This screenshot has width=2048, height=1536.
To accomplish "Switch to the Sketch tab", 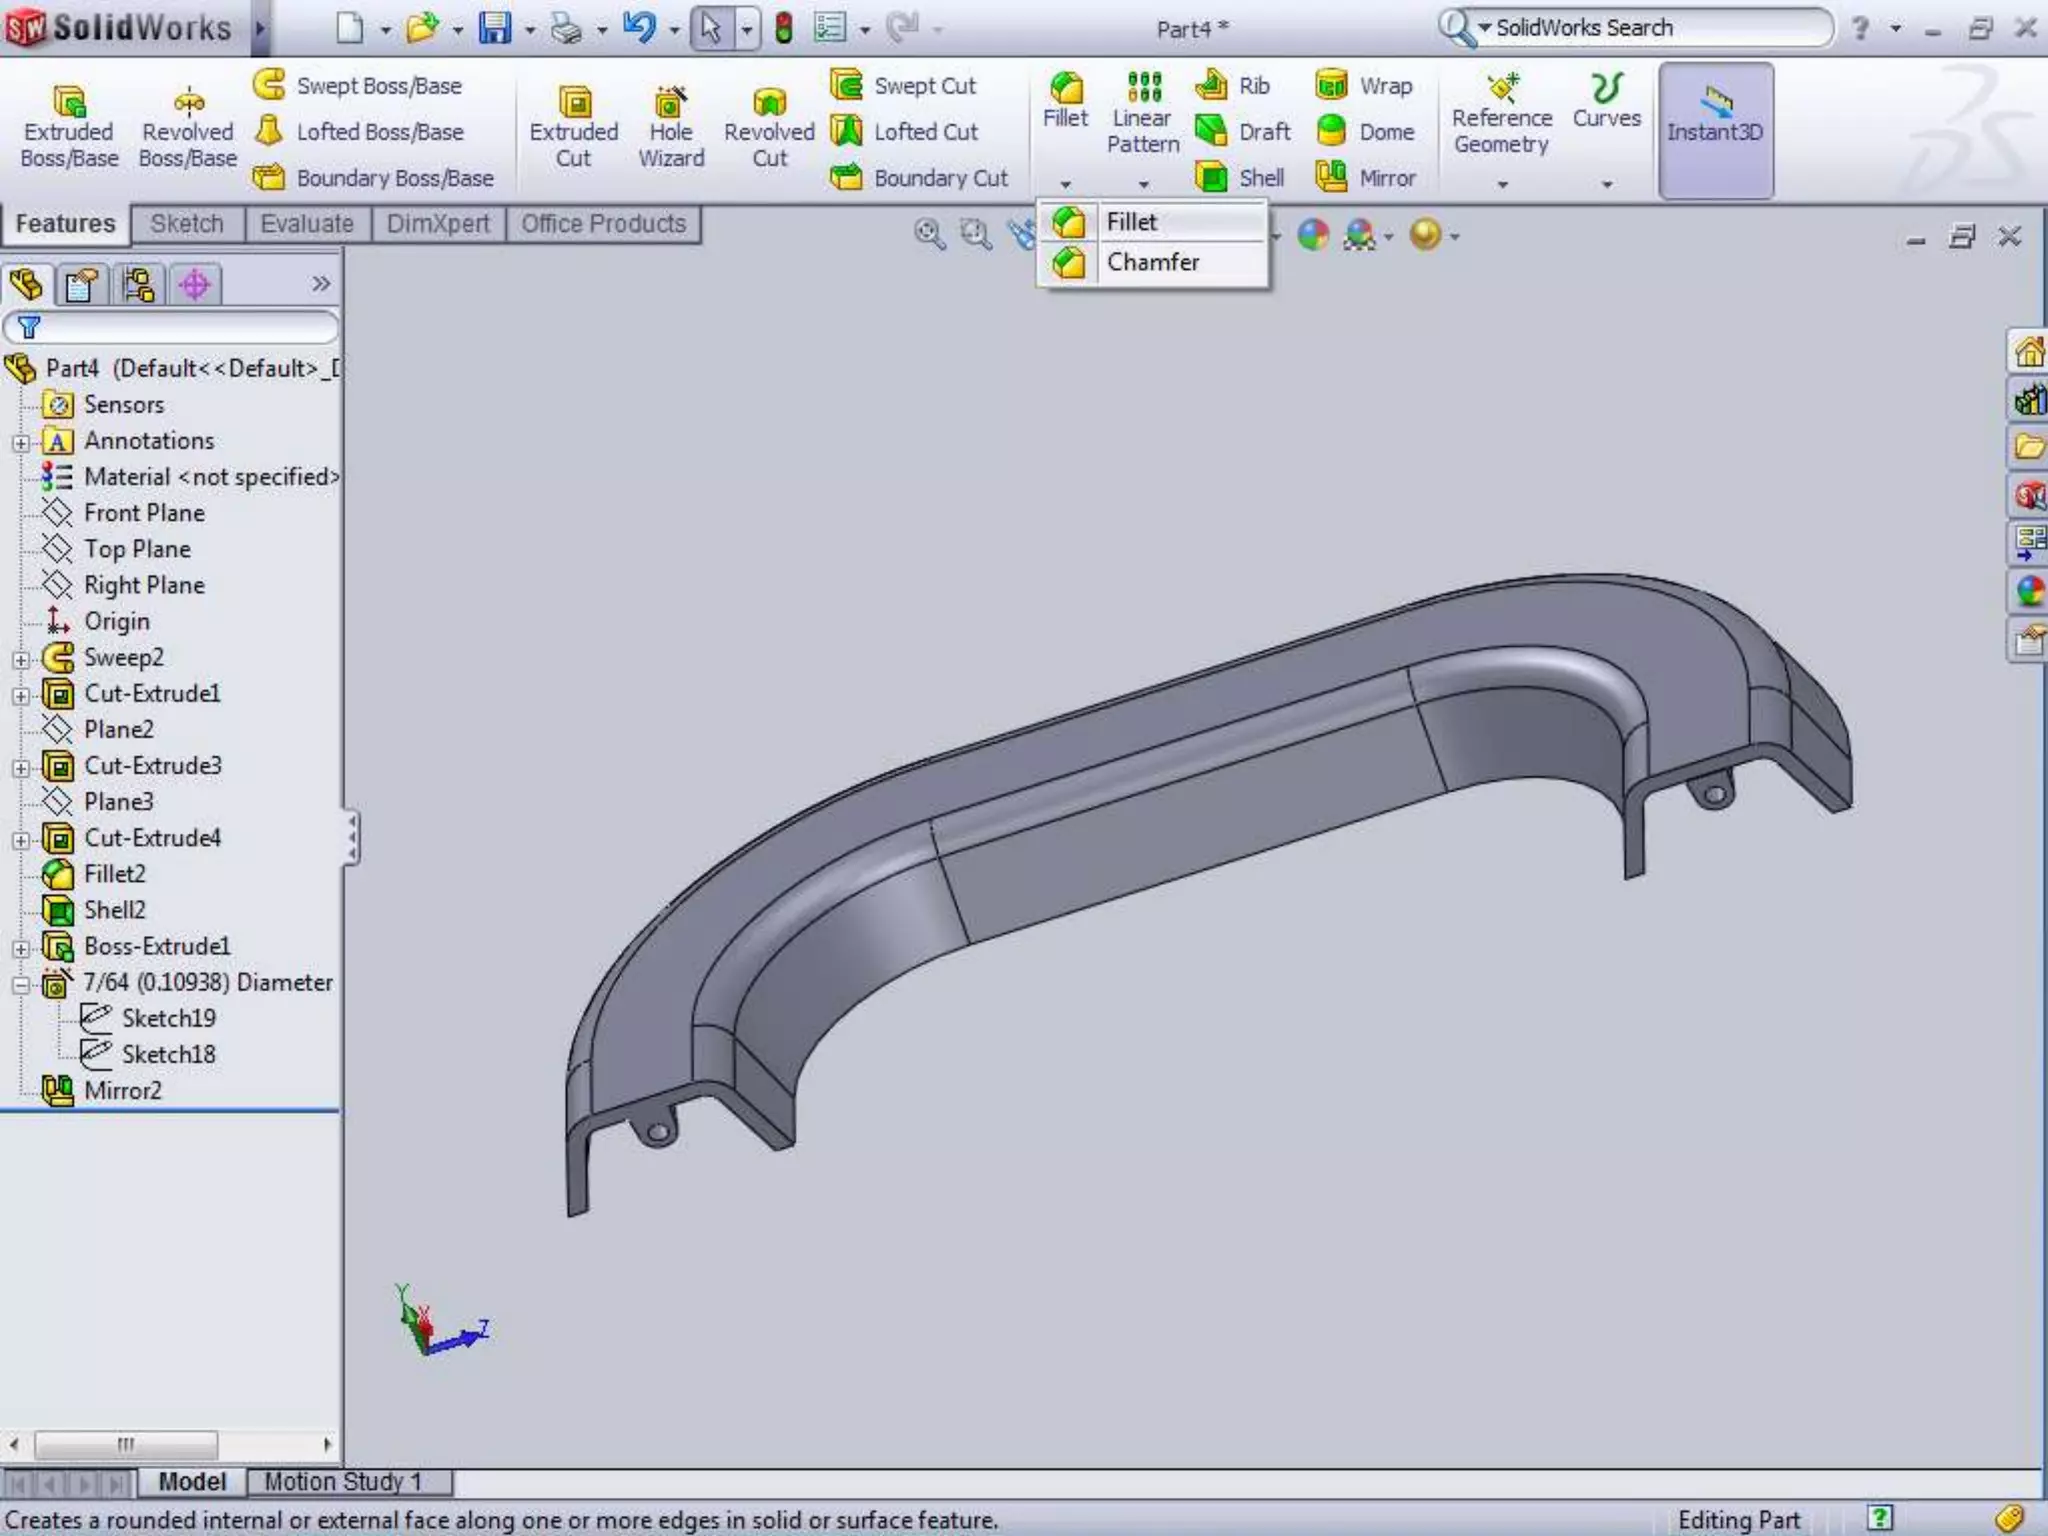I will [187, 224].
